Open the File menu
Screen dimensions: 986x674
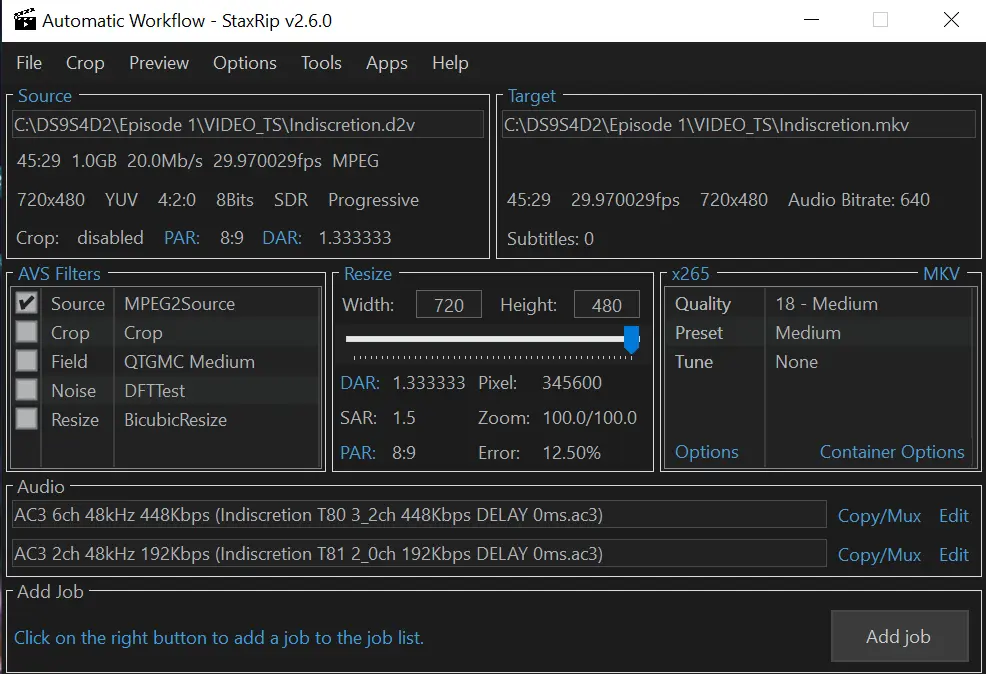pos(29,63)
